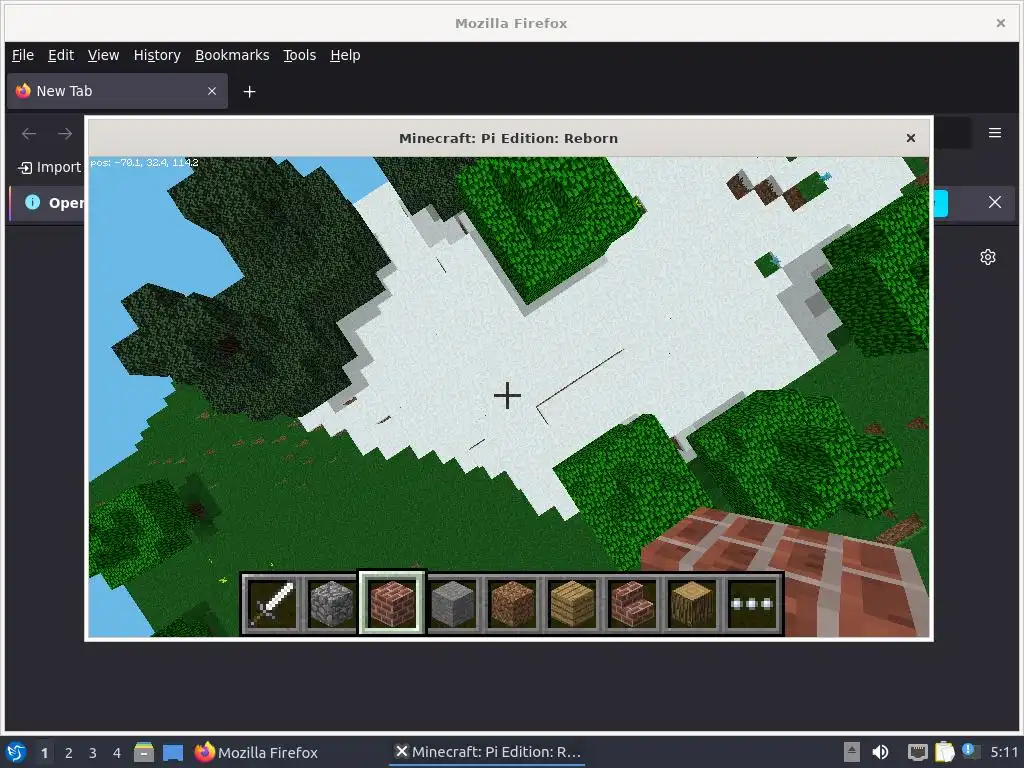
Task: Open the Tools menu
Action: coord(299,56)
